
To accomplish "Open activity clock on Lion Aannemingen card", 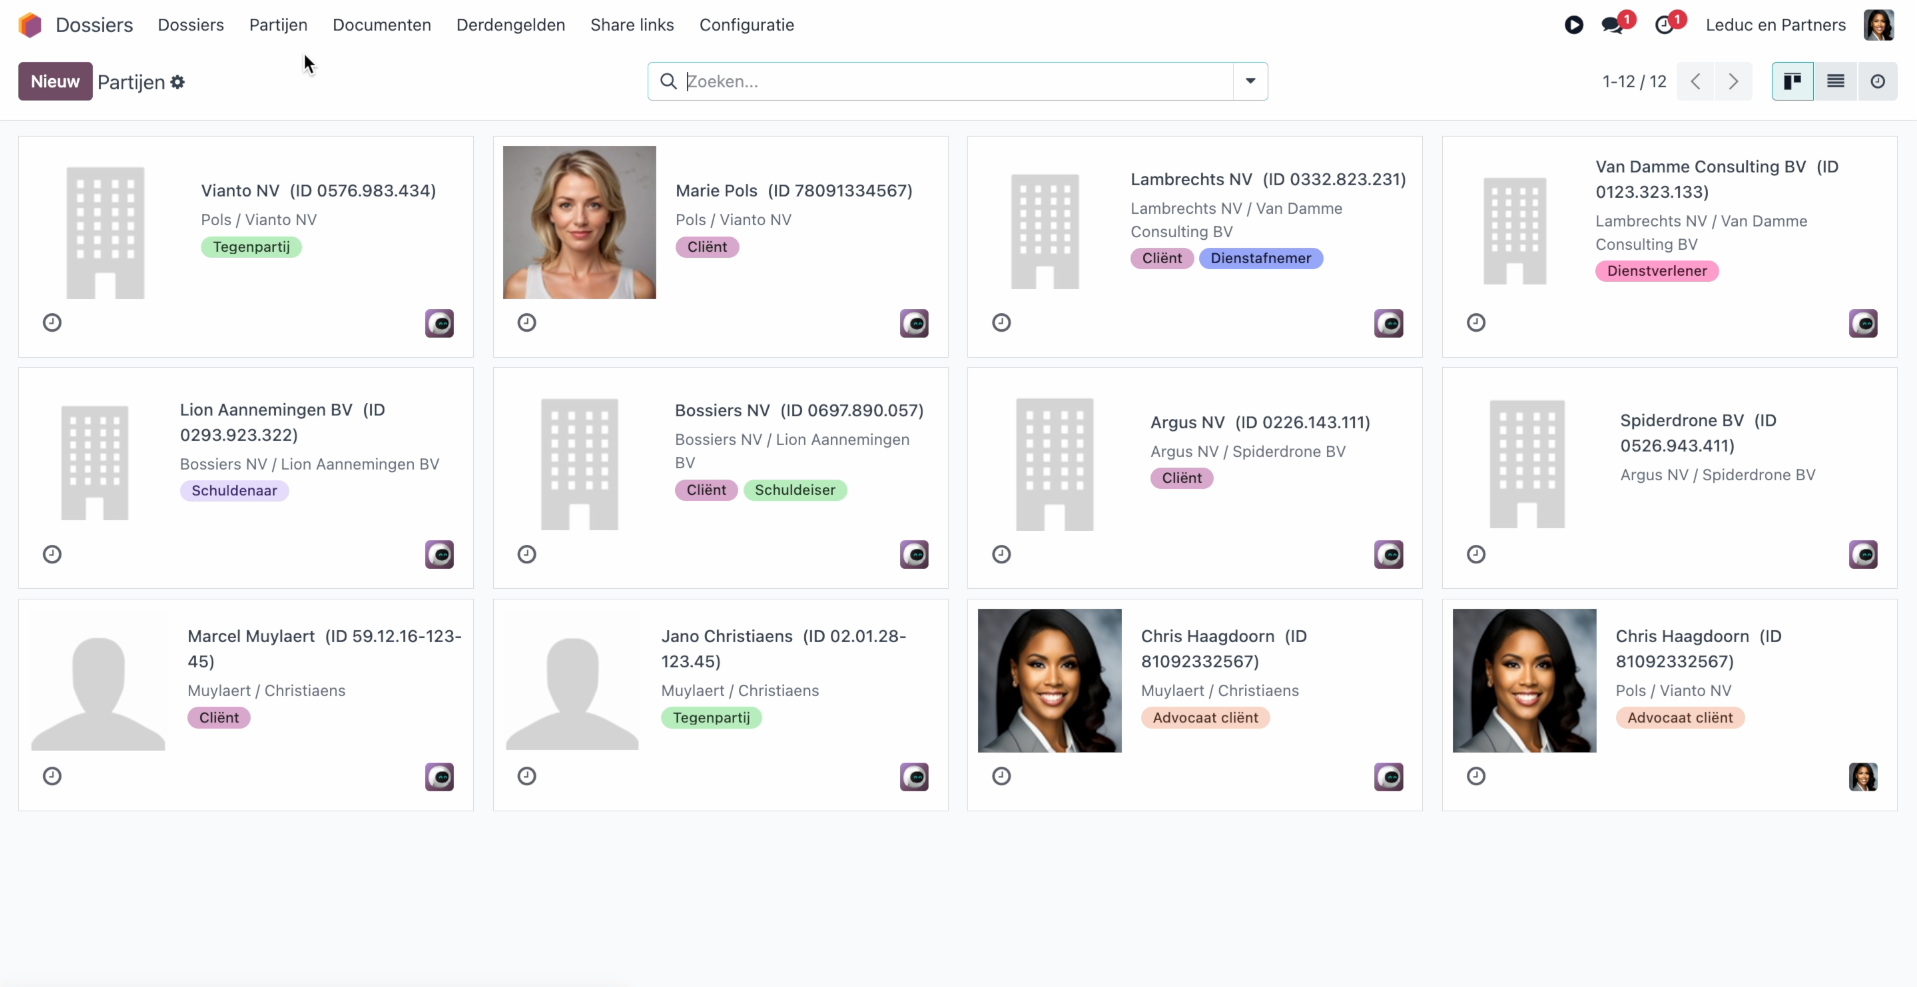I will click(53, 554).
